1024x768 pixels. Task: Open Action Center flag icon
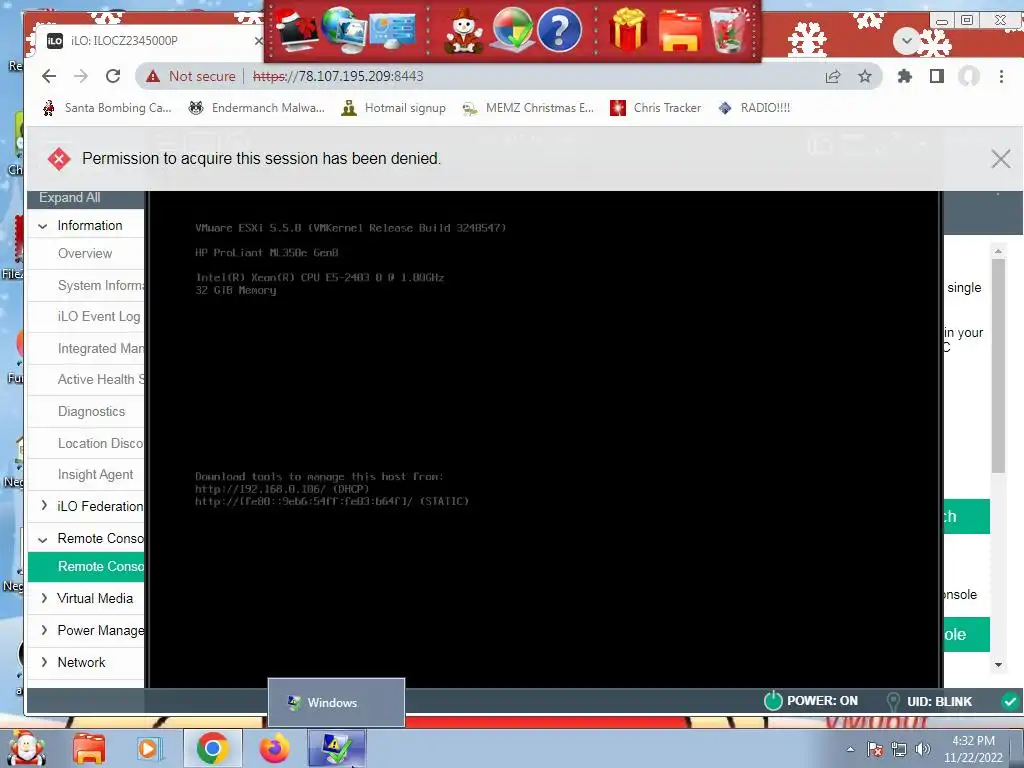pos(875,750)
